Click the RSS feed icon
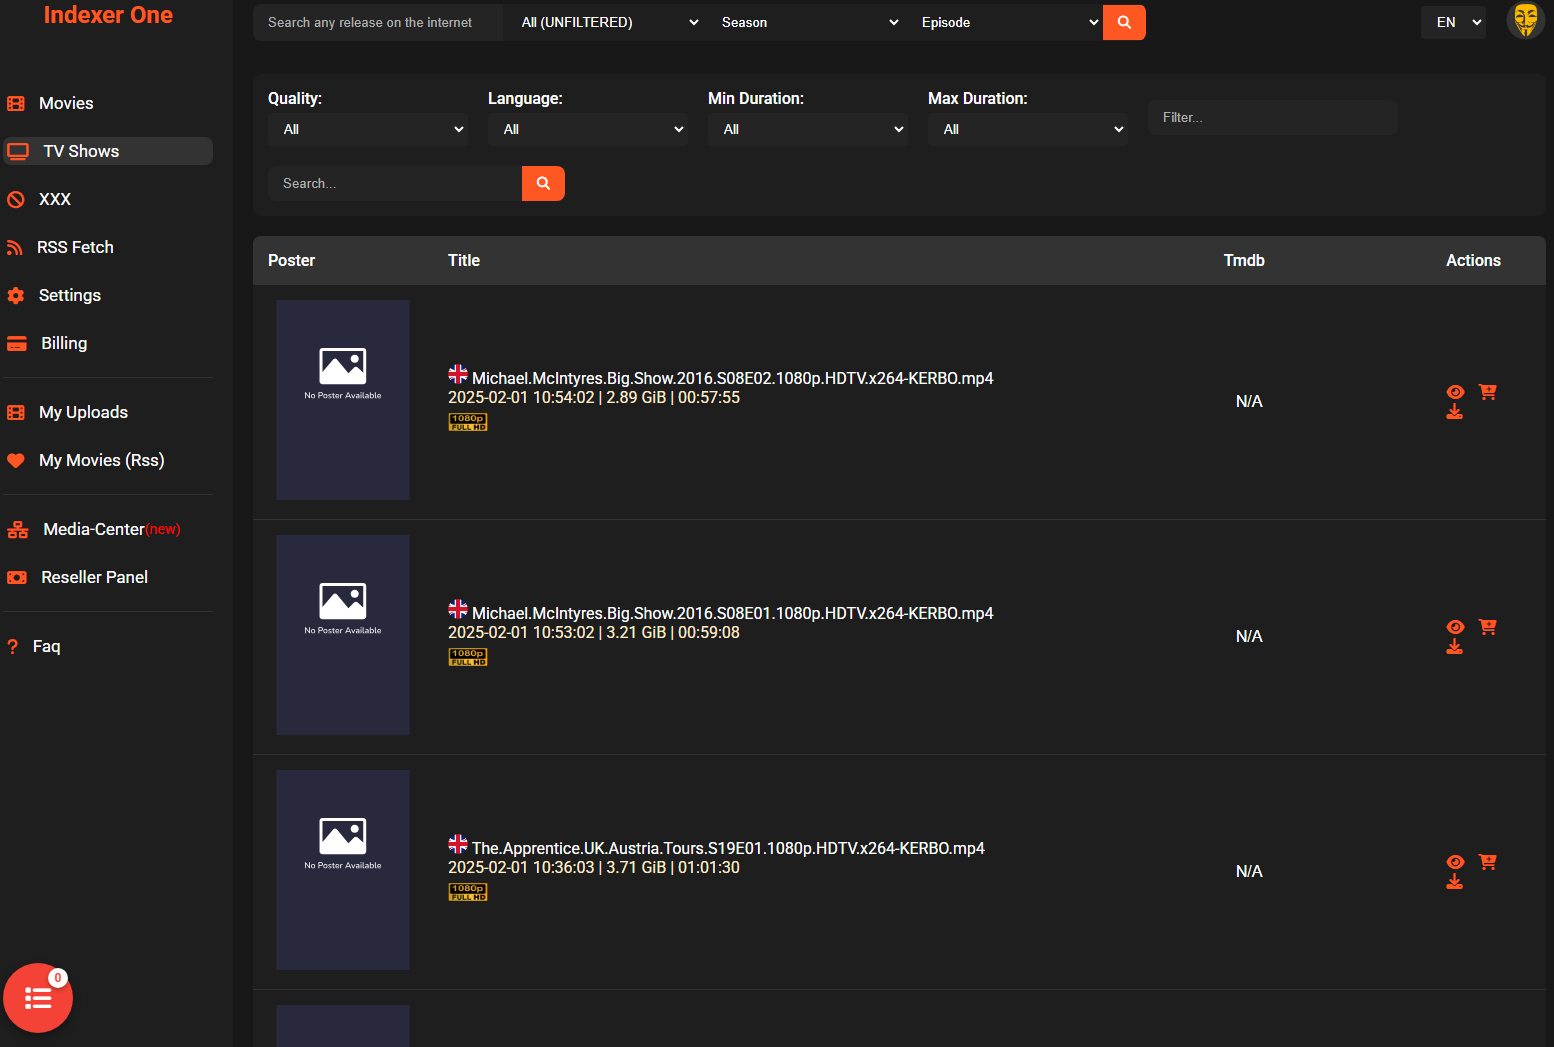The height and width of the screenshot is (1047, 1554). coord(15,247)
